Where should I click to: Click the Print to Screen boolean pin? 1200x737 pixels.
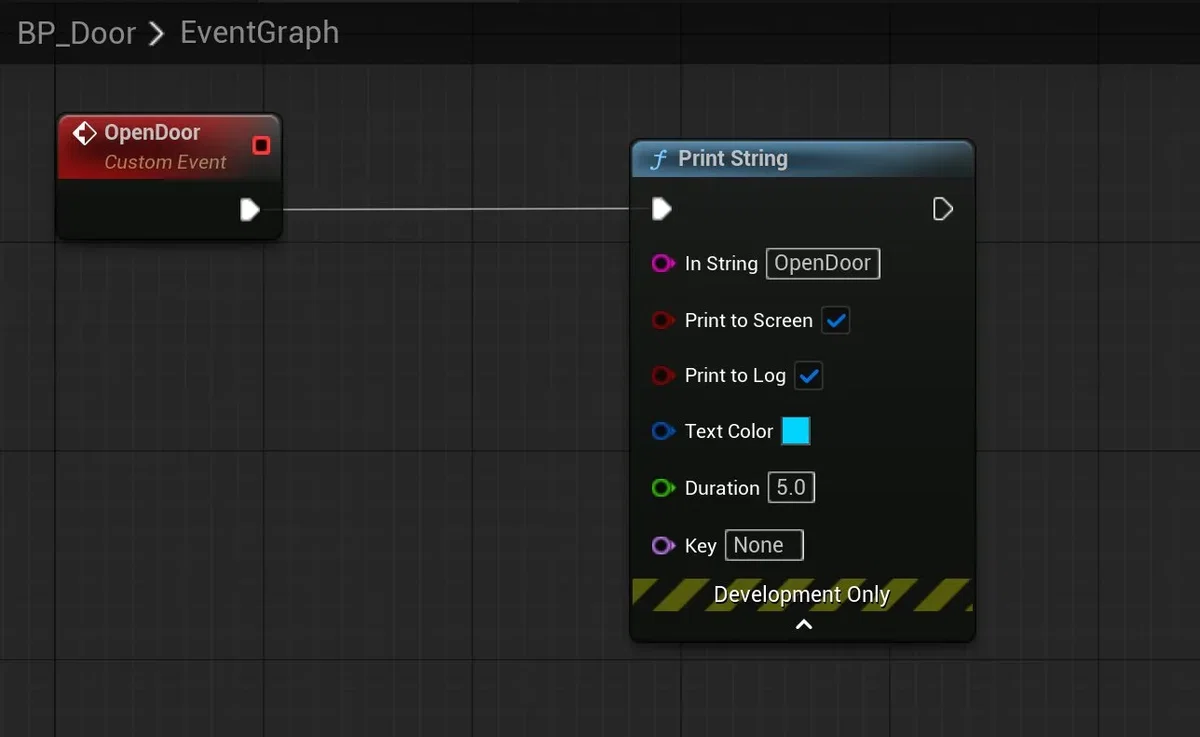663,321
